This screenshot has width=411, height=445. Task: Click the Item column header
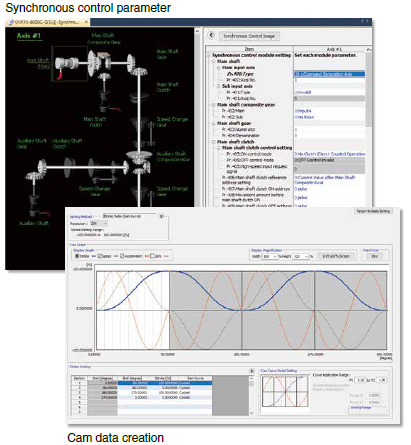click(250, 49)
